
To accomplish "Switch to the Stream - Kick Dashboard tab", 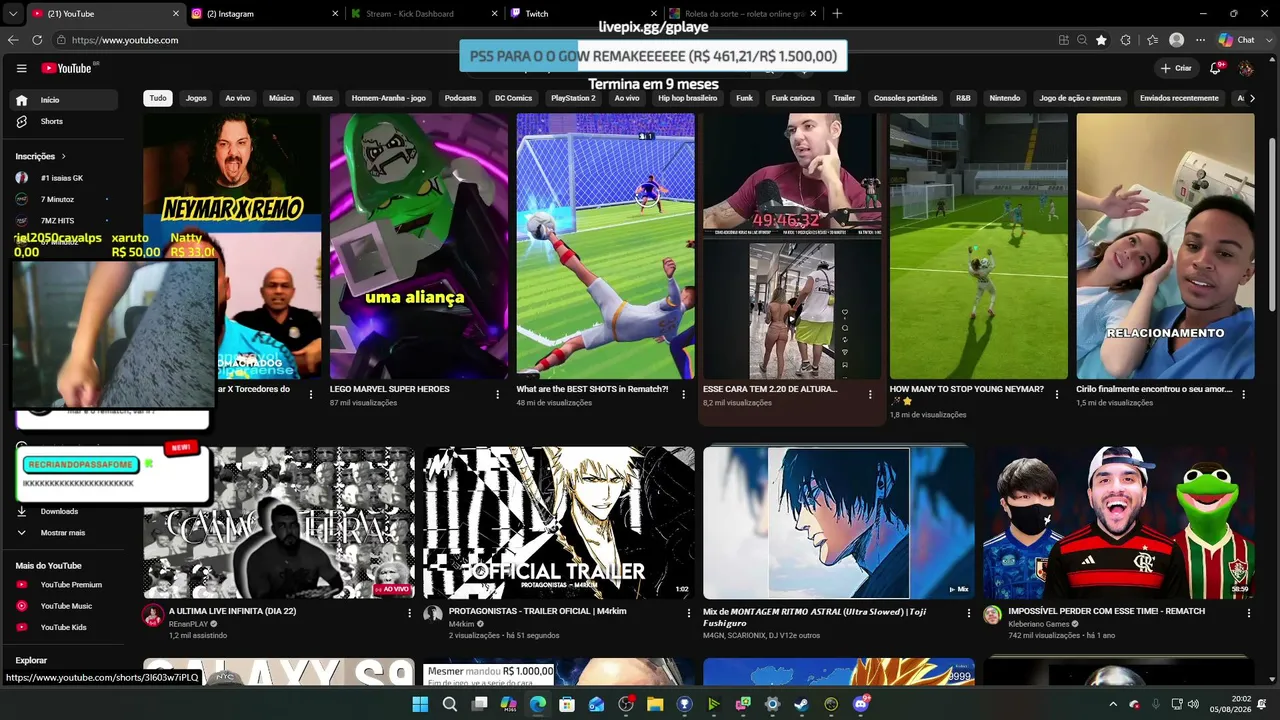I will coord(424,14).
